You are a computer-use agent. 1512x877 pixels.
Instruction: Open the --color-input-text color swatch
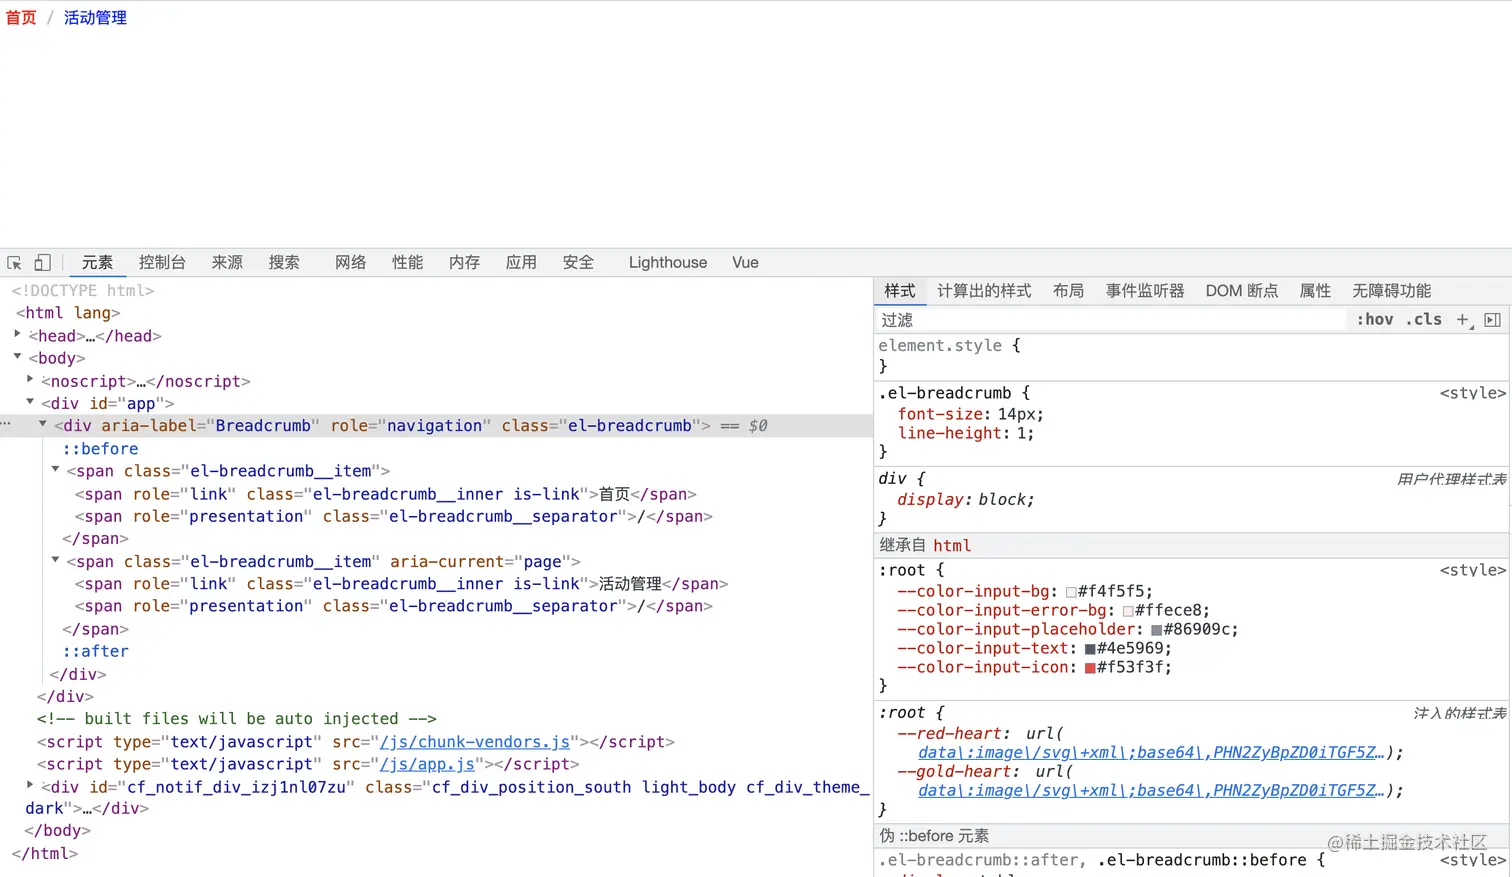(1090, 649)
